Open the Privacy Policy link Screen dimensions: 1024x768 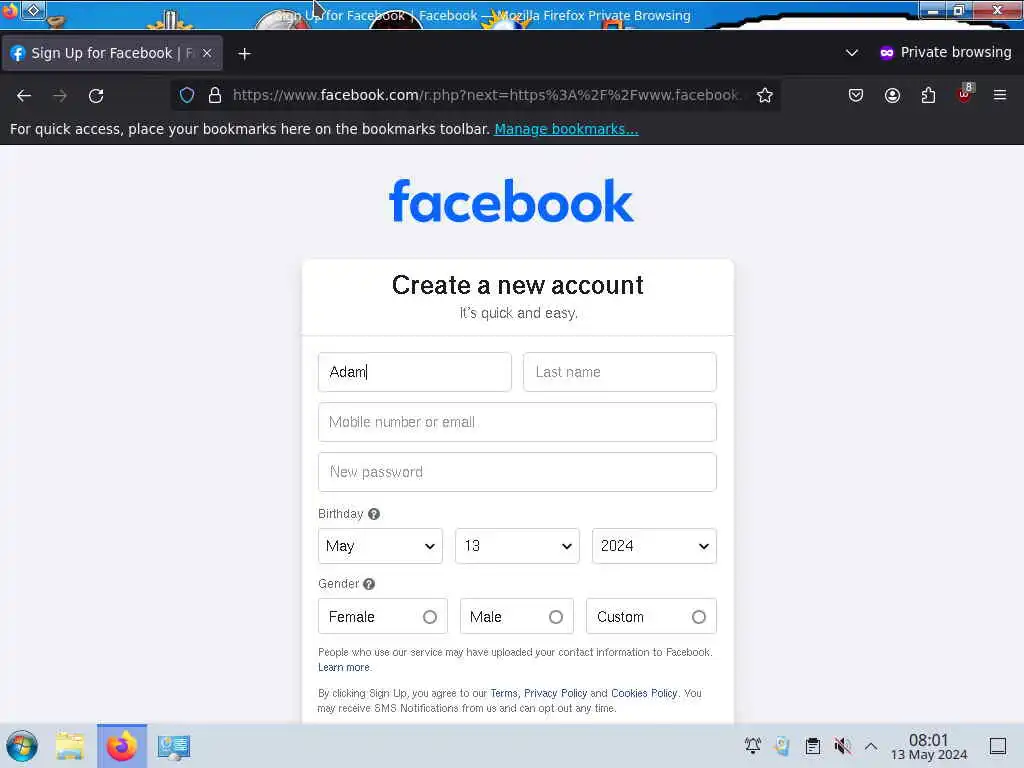(555, 693)
